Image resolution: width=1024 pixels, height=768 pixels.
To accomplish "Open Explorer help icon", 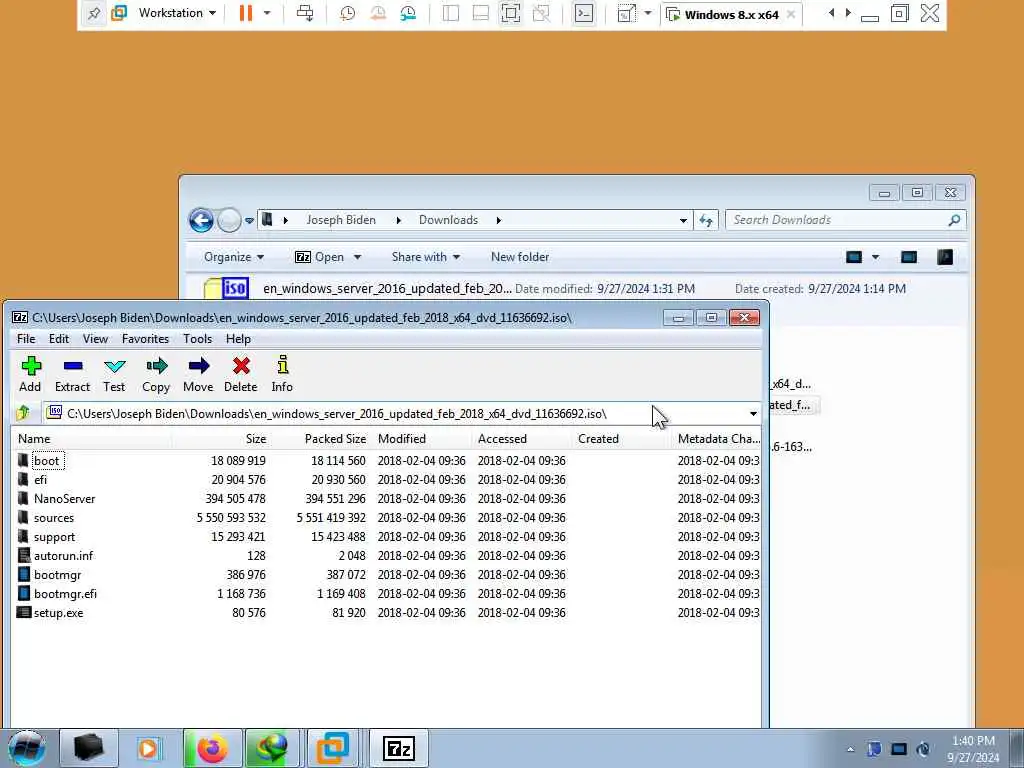I will coord(945,257).
